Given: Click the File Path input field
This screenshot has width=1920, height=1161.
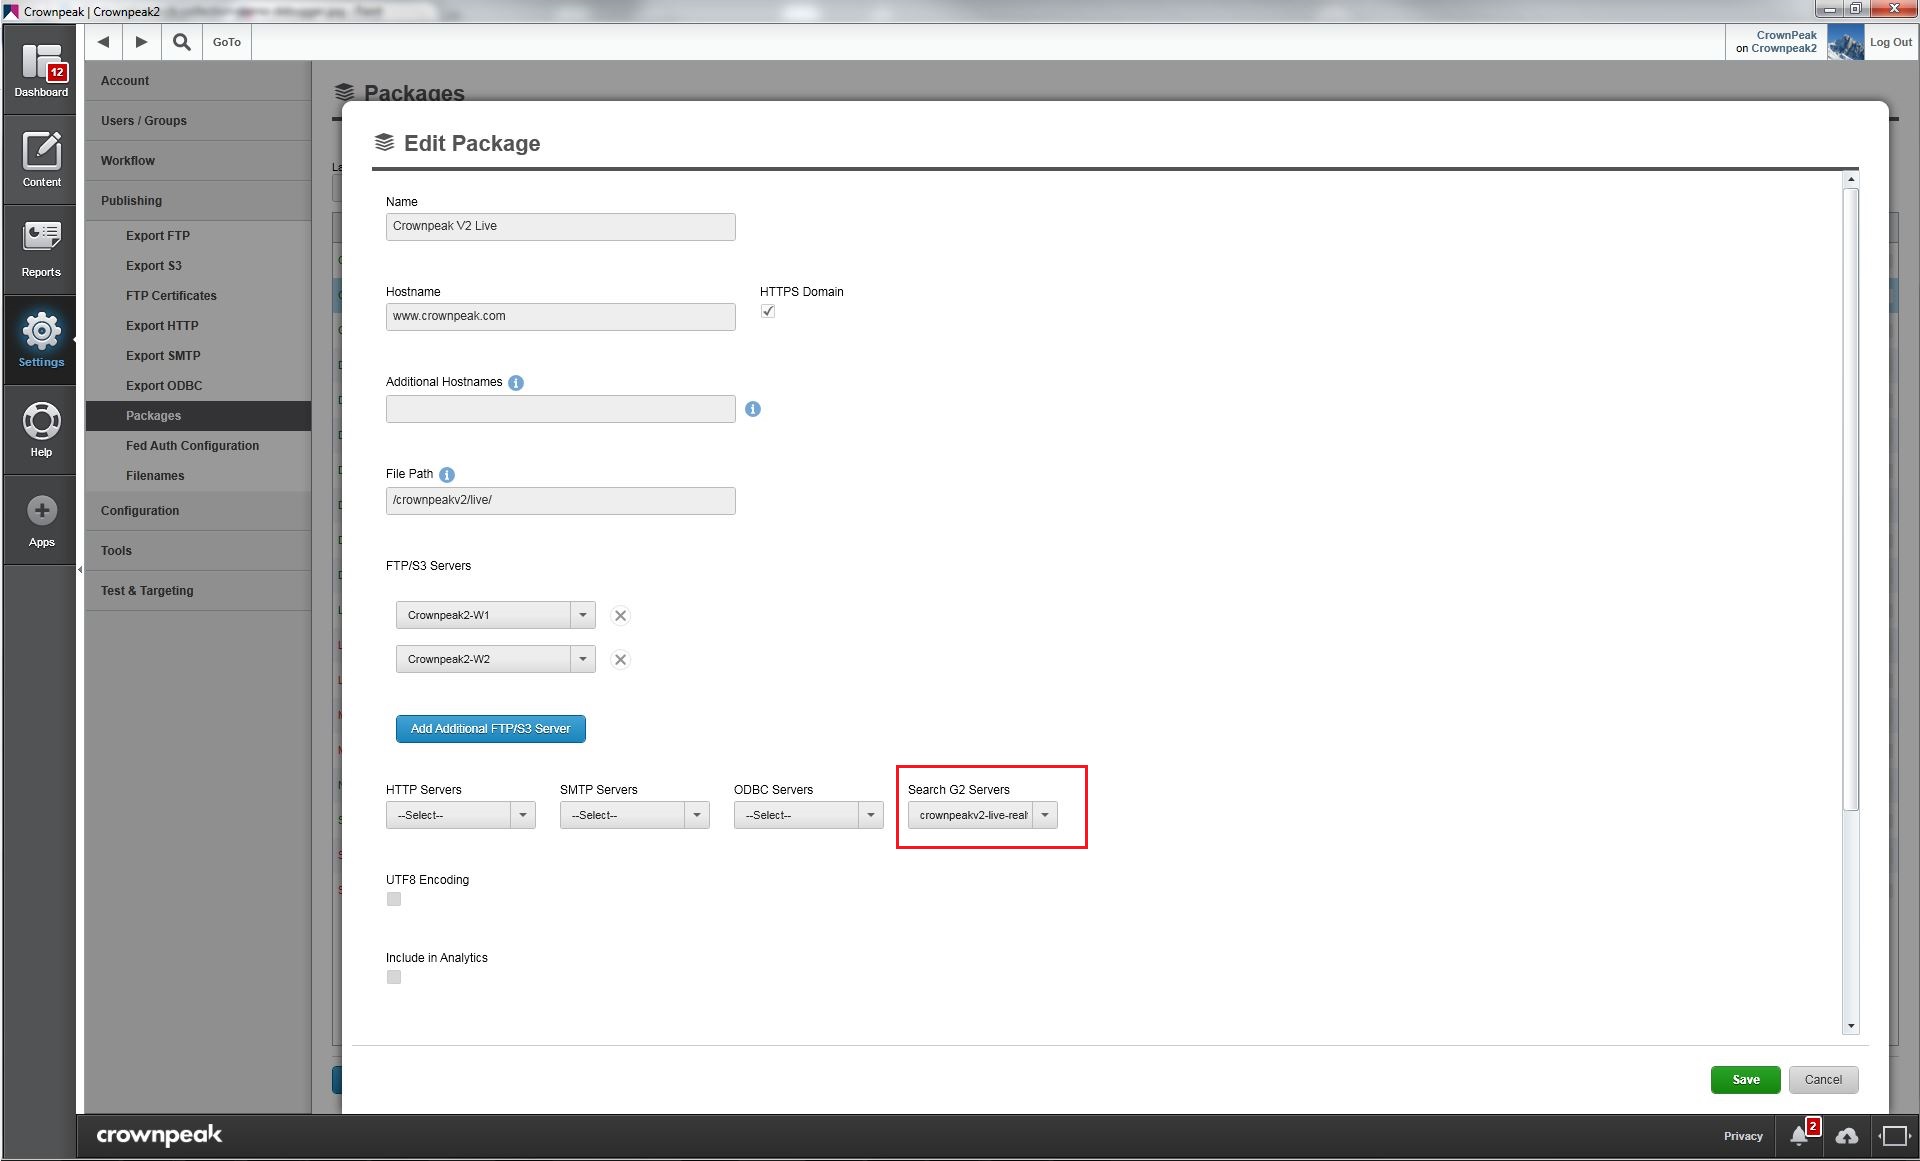Looking at the screenshot, I should click(x=560, y=501).
